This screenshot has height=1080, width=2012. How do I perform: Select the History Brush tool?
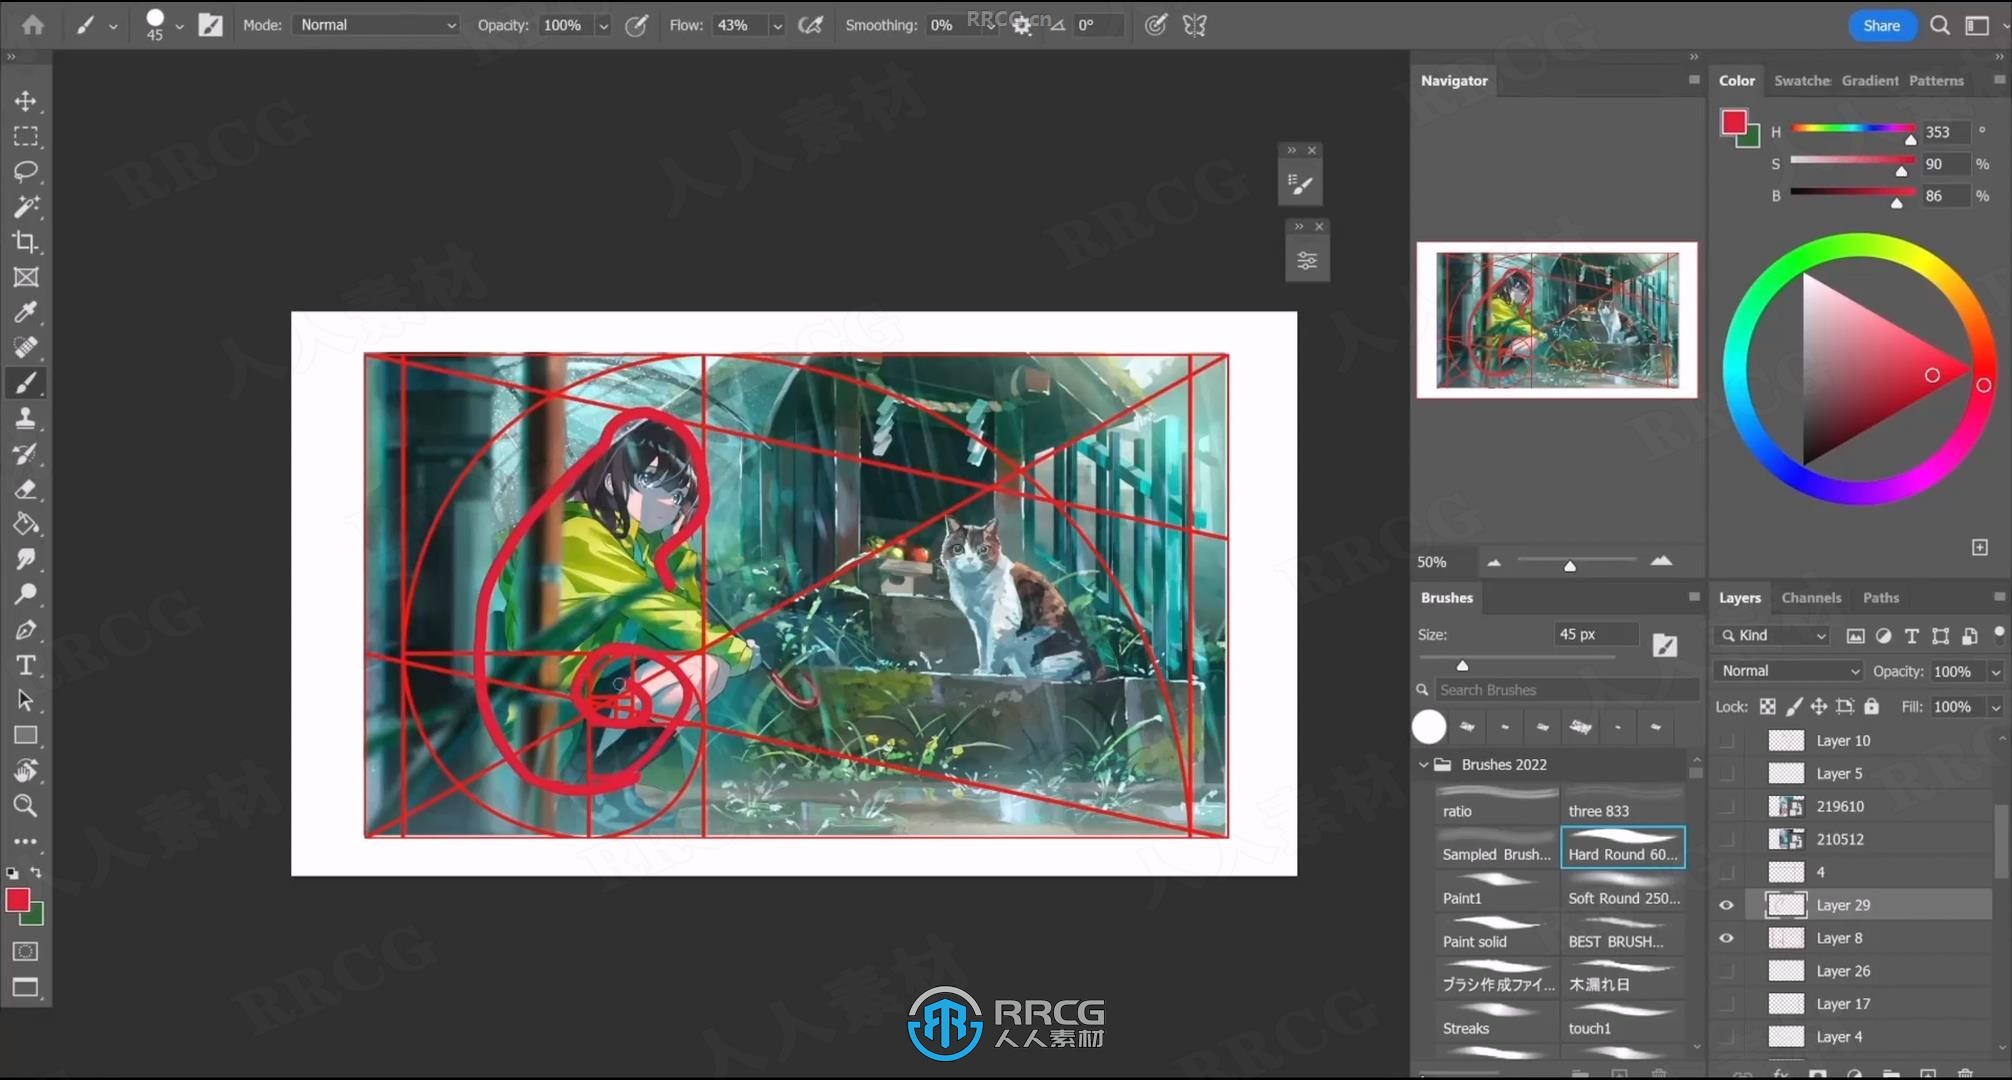click(x=26, y=453)
